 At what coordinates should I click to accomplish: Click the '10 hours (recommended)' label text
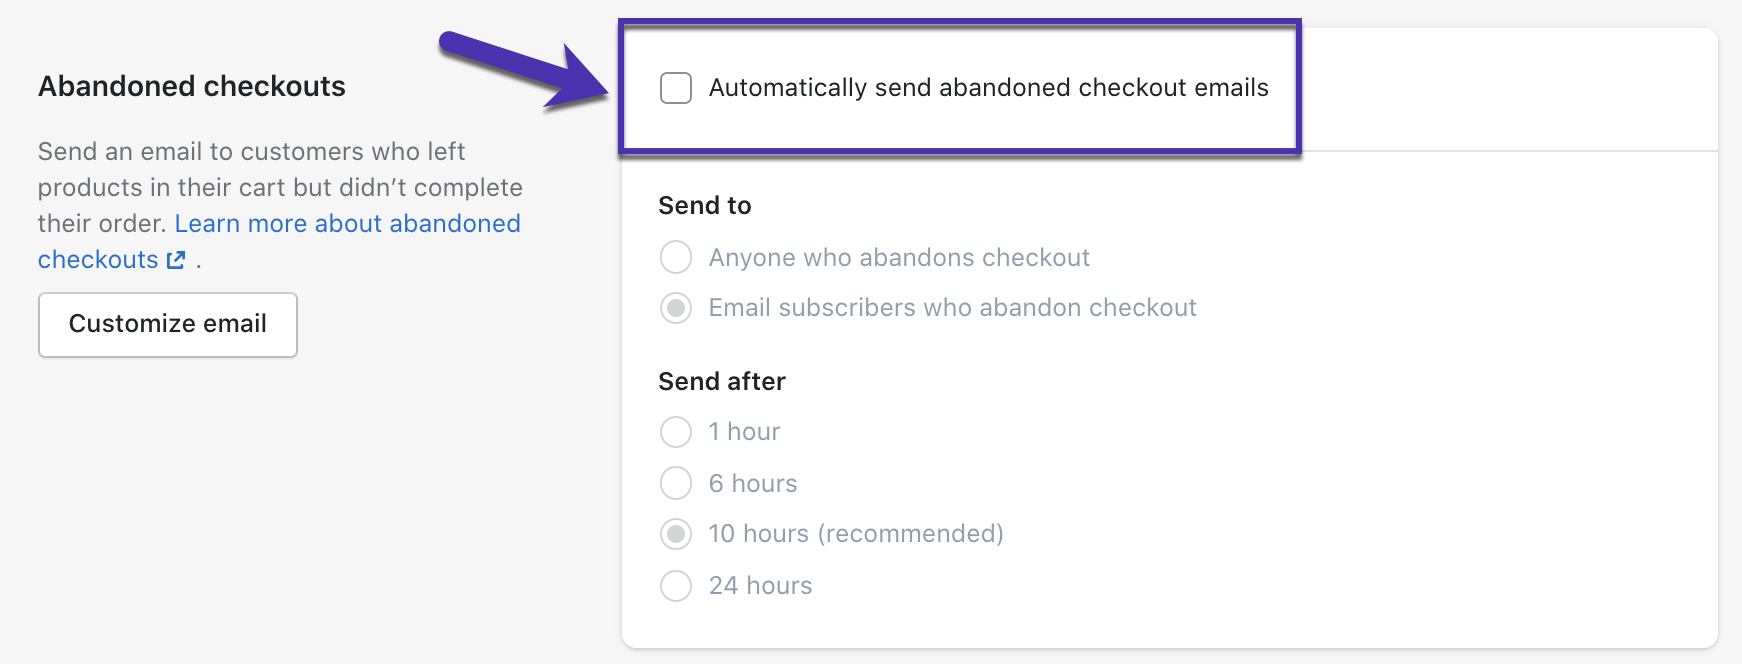click(856, 533)
